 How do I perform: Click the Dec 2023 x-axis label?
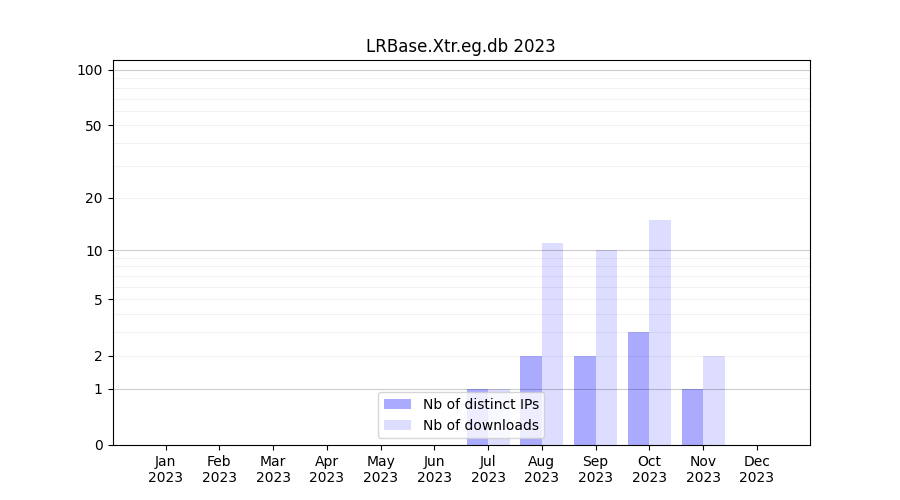pyautogui.click(x=756, y=469)
